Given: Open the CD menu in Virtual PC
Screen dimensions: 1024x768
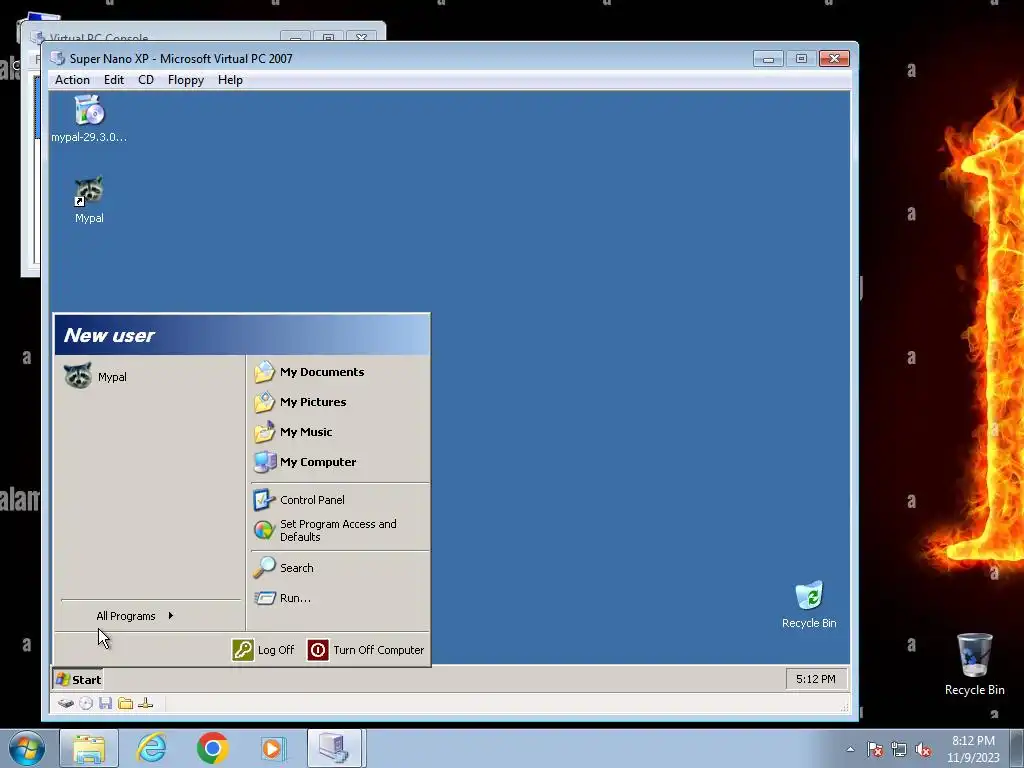Looking at the screenshot, I should 146,80.
